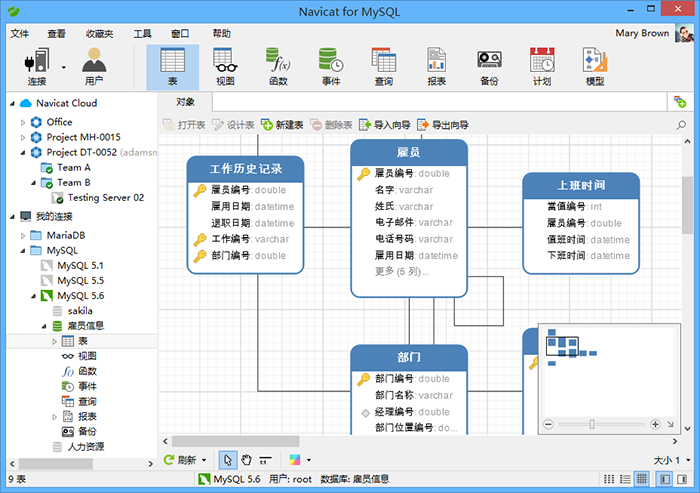
Task: Click the 模型 (Model) toolbar icon
Action: [595, 67]
